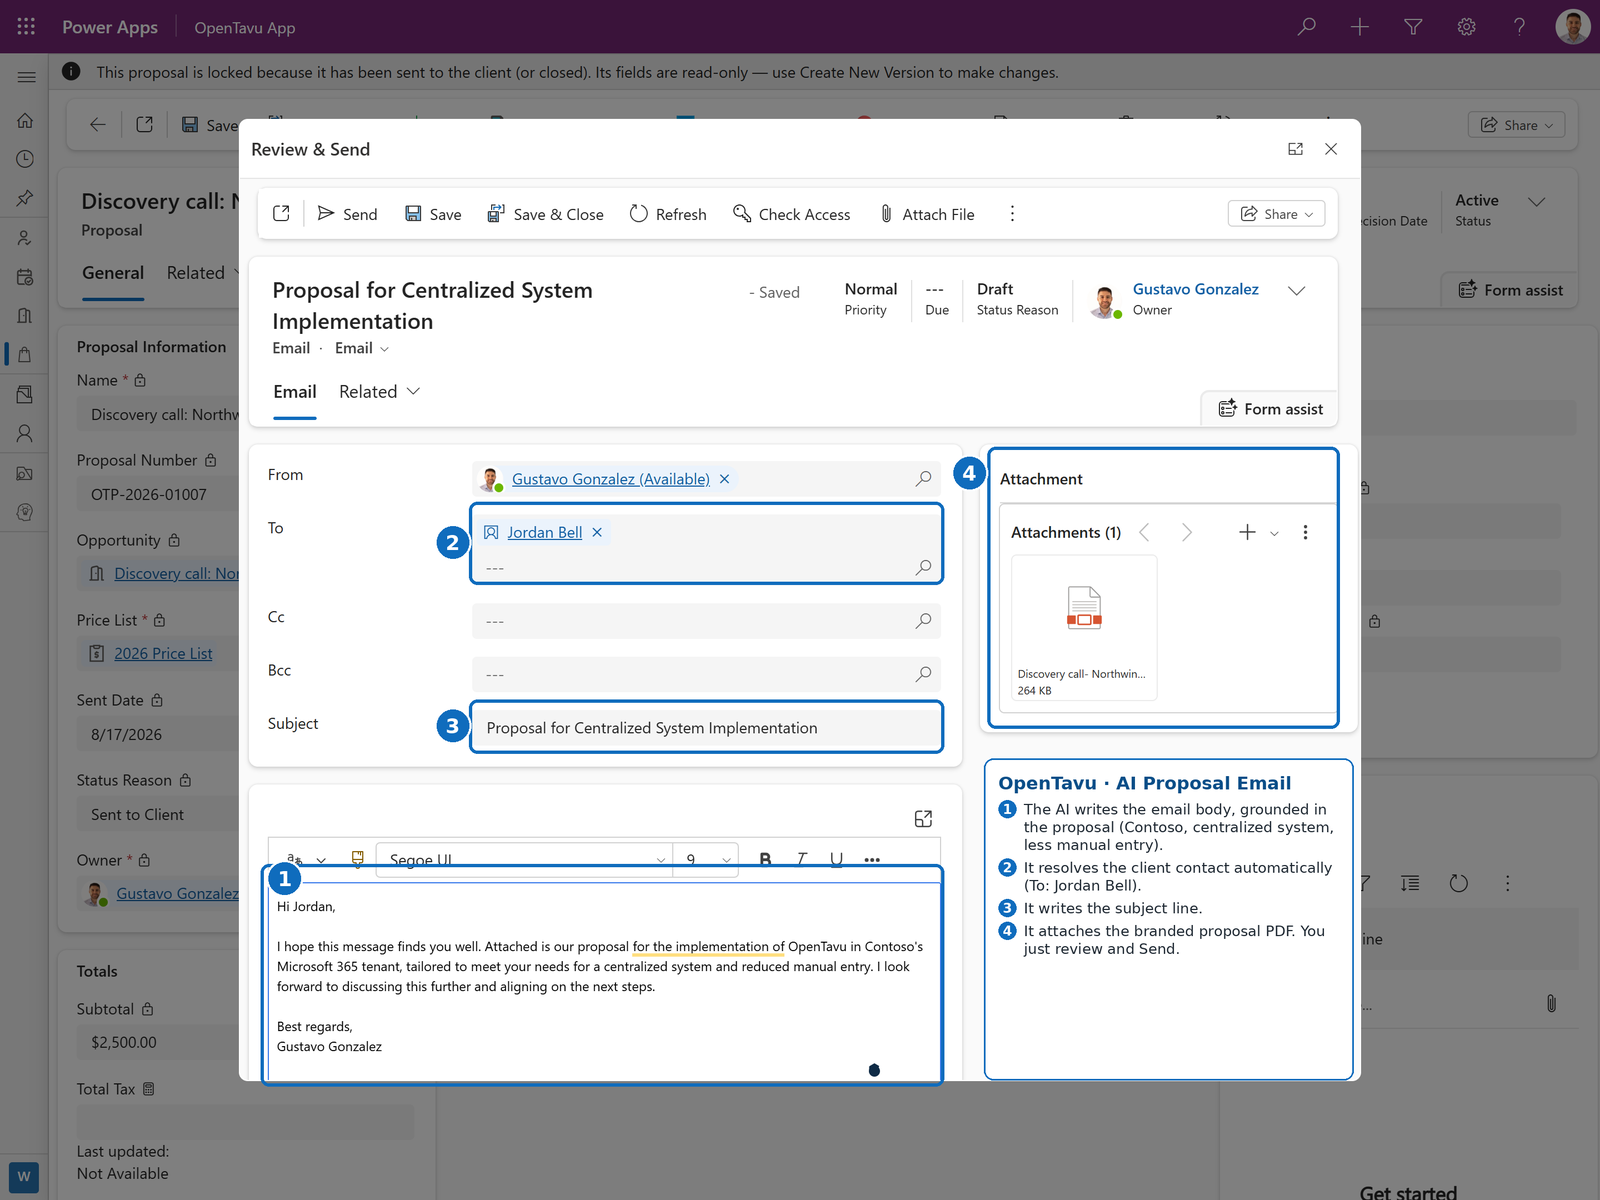Viewport: 1600px width, 1200px height.
Task: Open the font size 9 dropdown
Action: click(x=706, y=860)
